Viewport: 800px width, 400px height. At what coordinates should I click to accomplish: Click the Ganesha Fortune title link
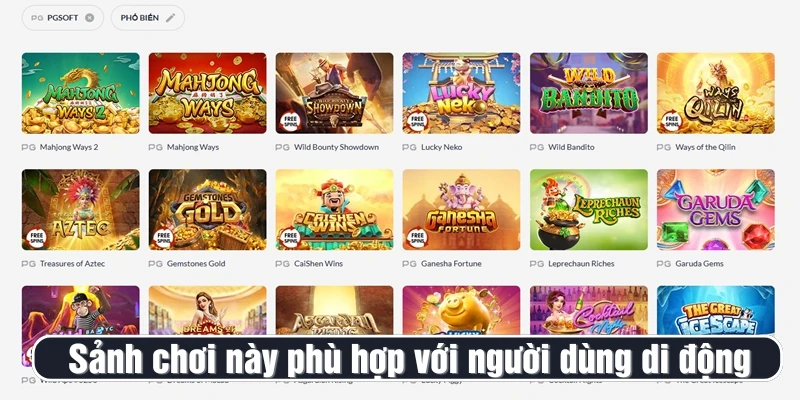(451, 264)
